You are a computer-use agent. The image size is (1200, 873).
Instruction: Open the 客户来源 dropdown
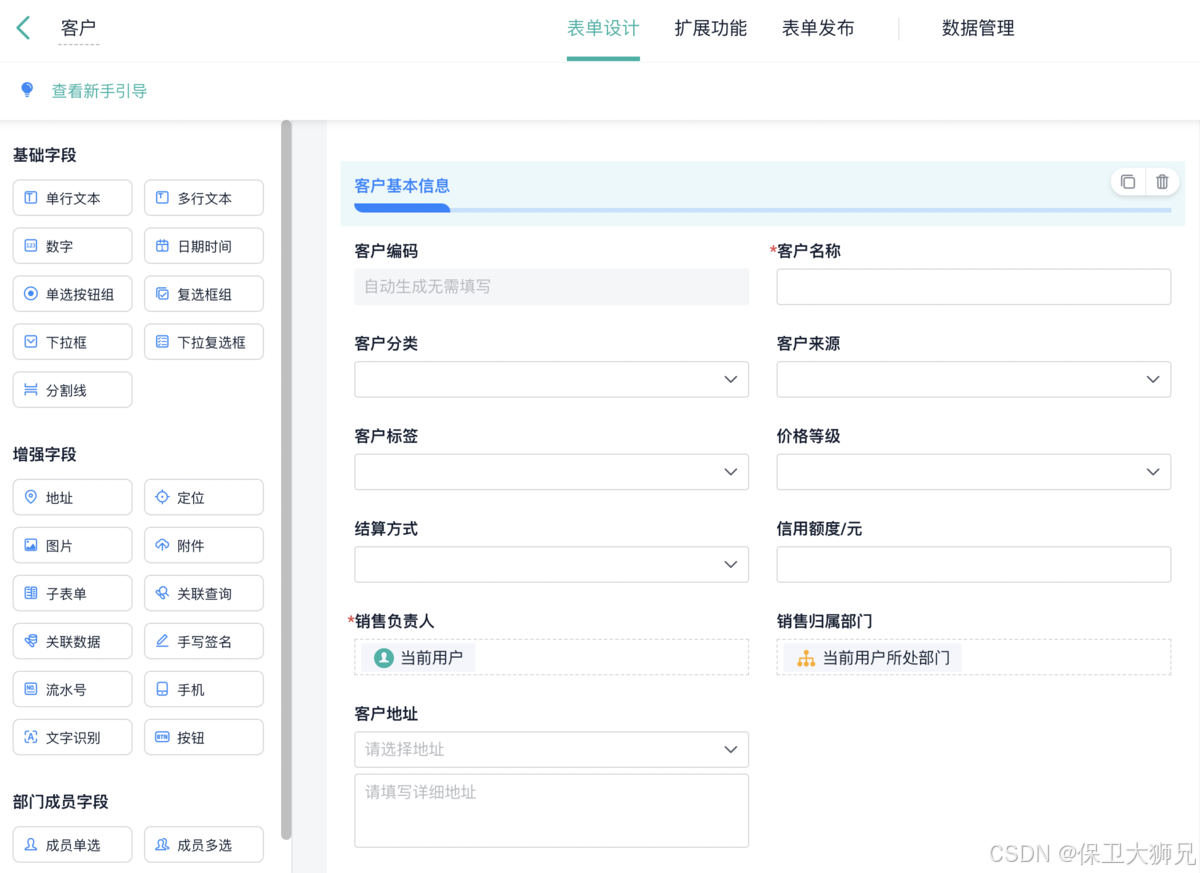974,379
